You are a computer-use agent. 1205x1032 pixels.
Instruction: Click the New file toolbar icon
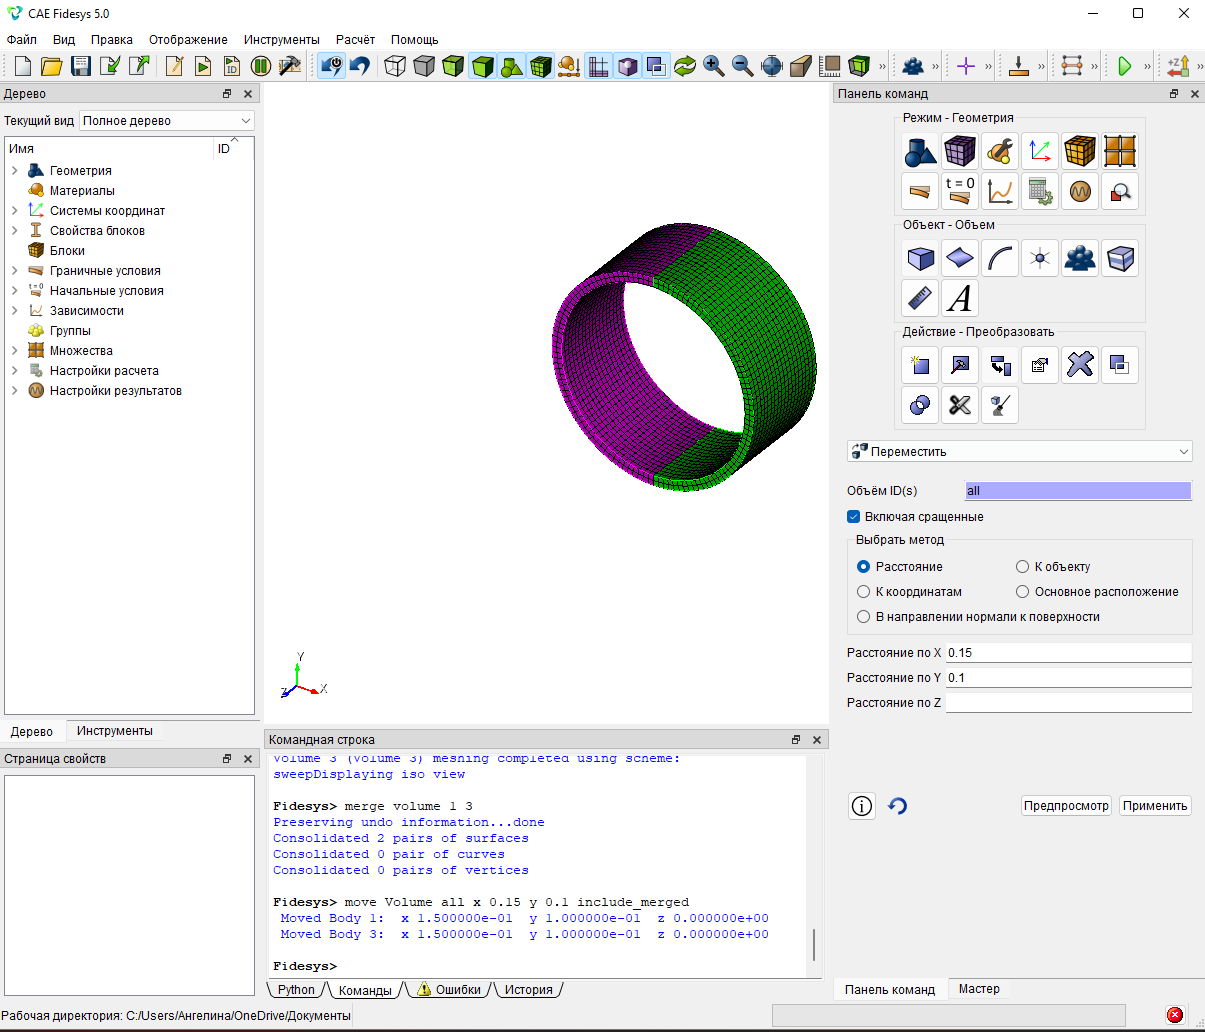tap(23, 66)
